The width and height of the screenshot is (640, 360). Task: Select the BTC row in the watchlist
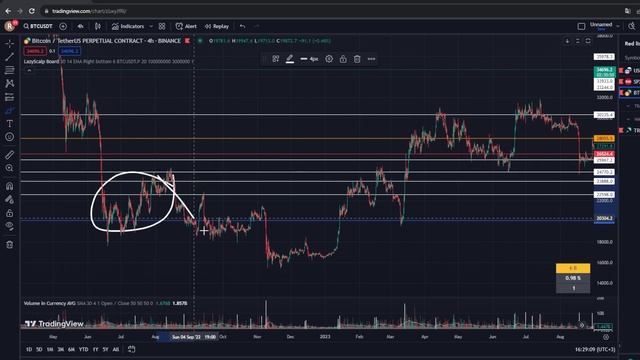pyautogui.click(x=629, y=93)
